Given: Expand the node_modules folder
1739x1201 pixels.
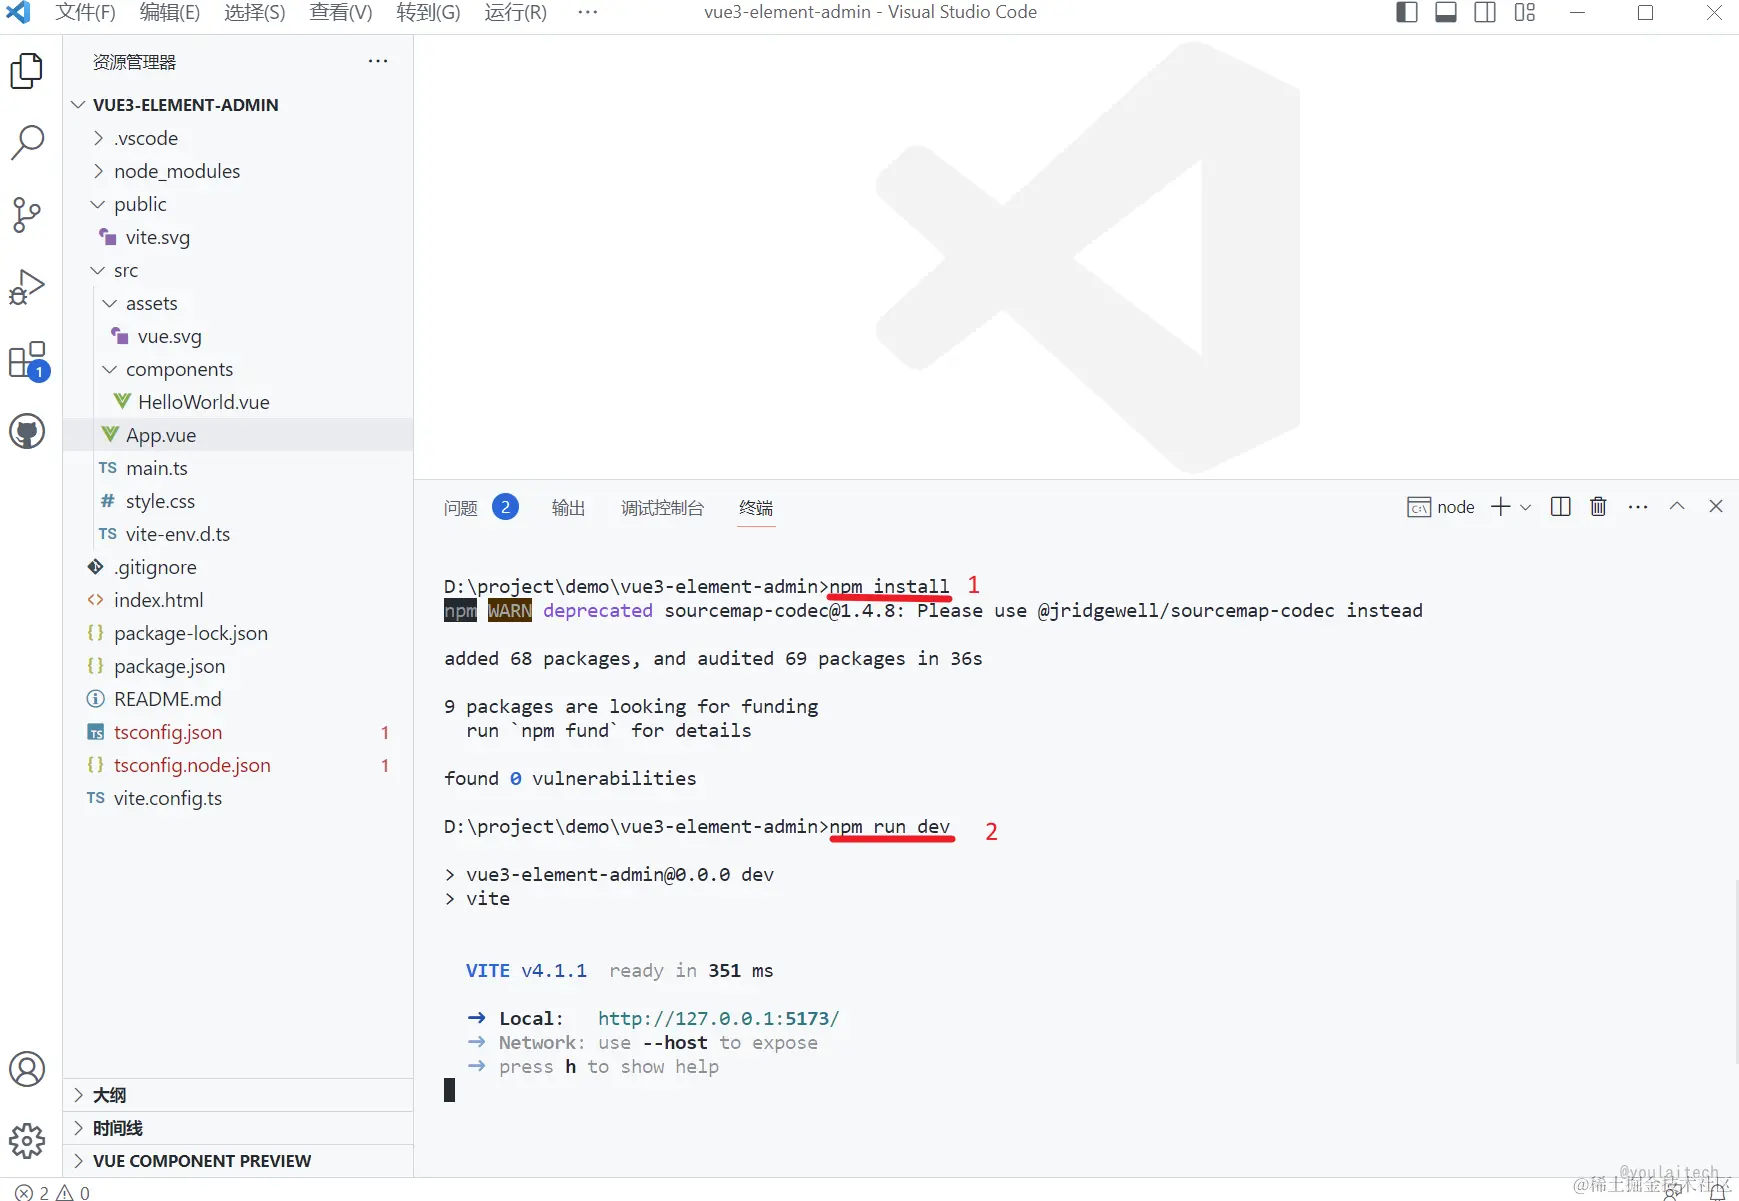Looking at the screenshot, I should pyautogui.click(x=176, y=171).
